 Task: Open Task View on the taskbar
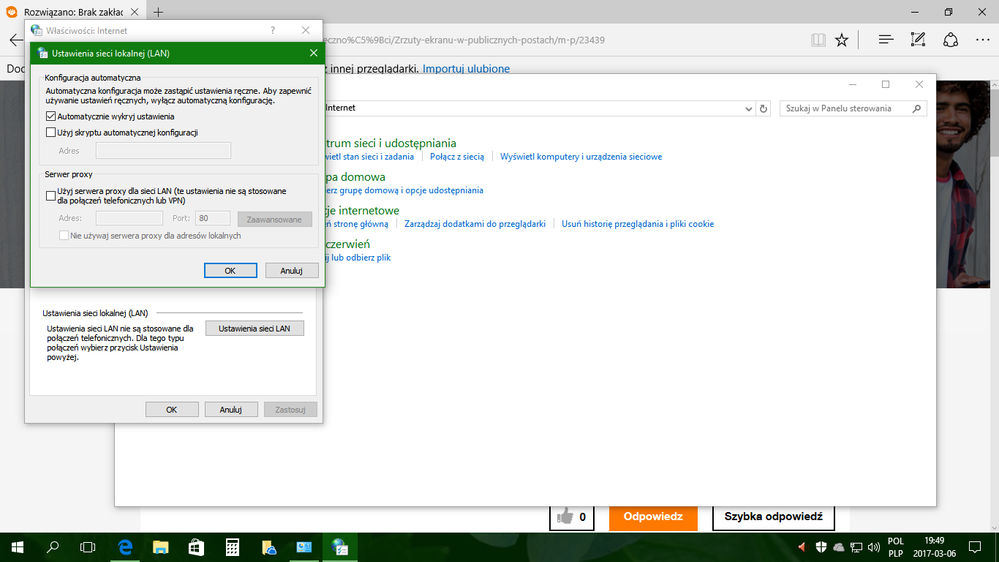click(88, 547)
